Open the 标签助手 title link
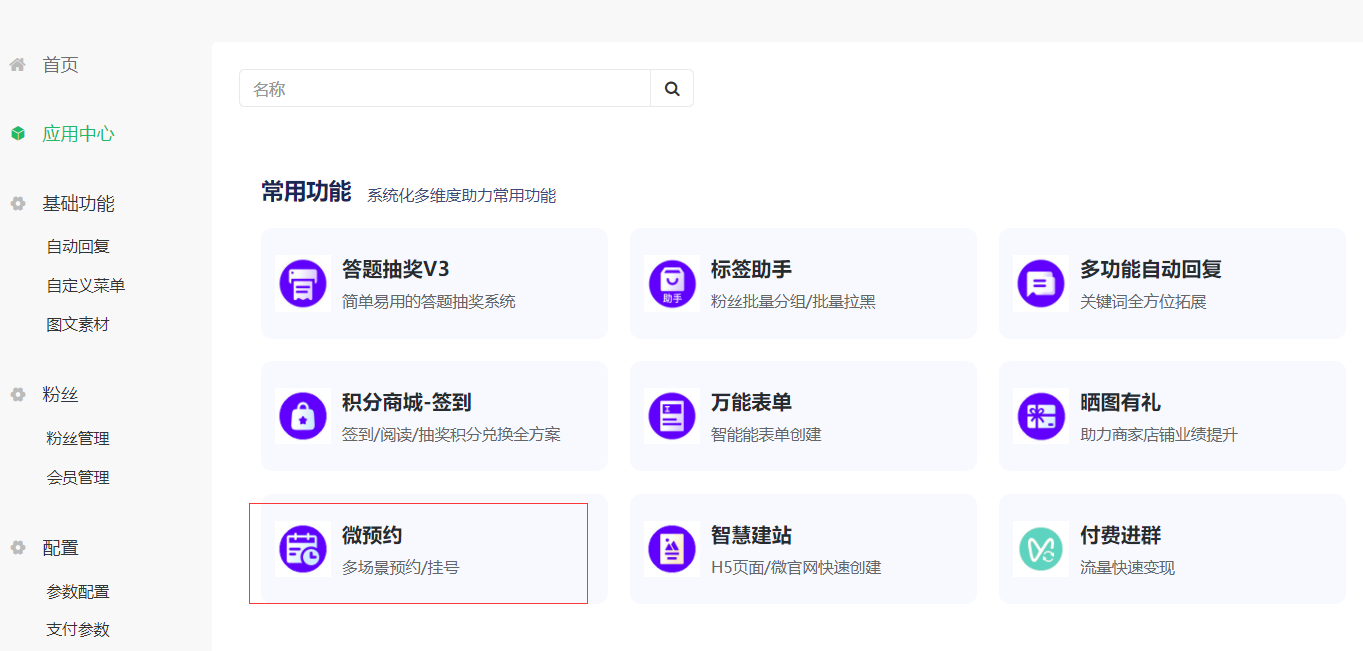Screen dimensions: 1363x651 751,269
